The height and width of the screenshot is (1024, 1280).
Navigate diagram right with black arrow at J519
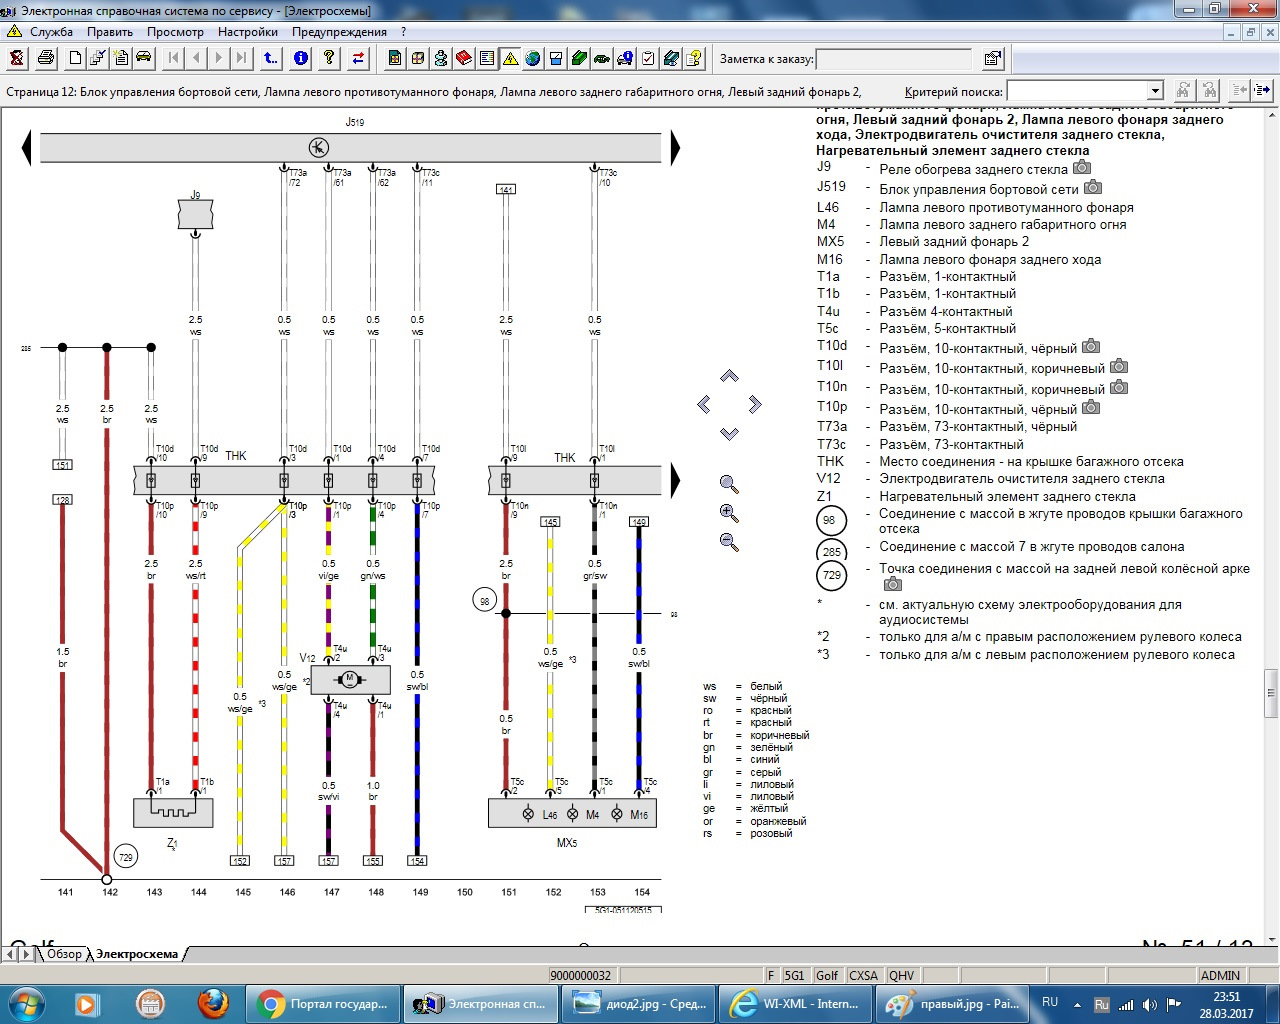pos(675,148)
